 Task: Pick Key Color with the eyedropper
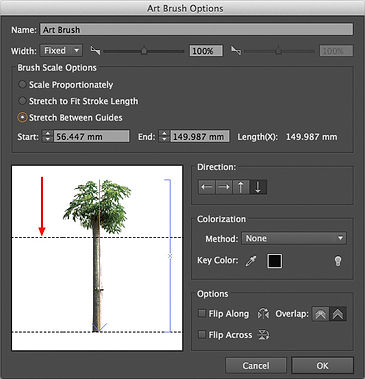[251, 261]
